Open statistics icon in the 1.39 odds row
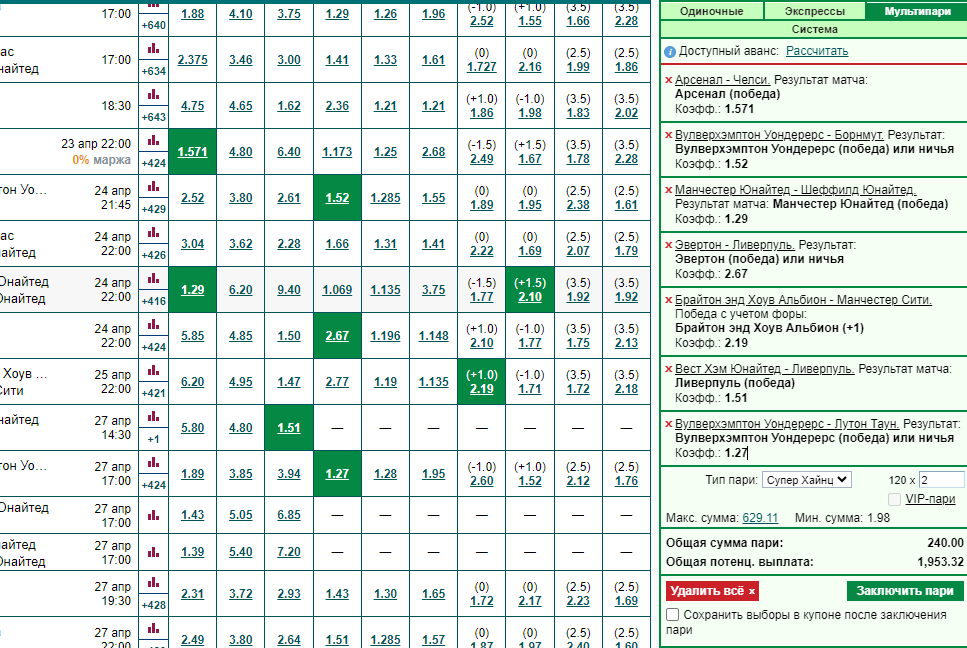The width and height of the screenshot is (967, 648). coord(154,552)
